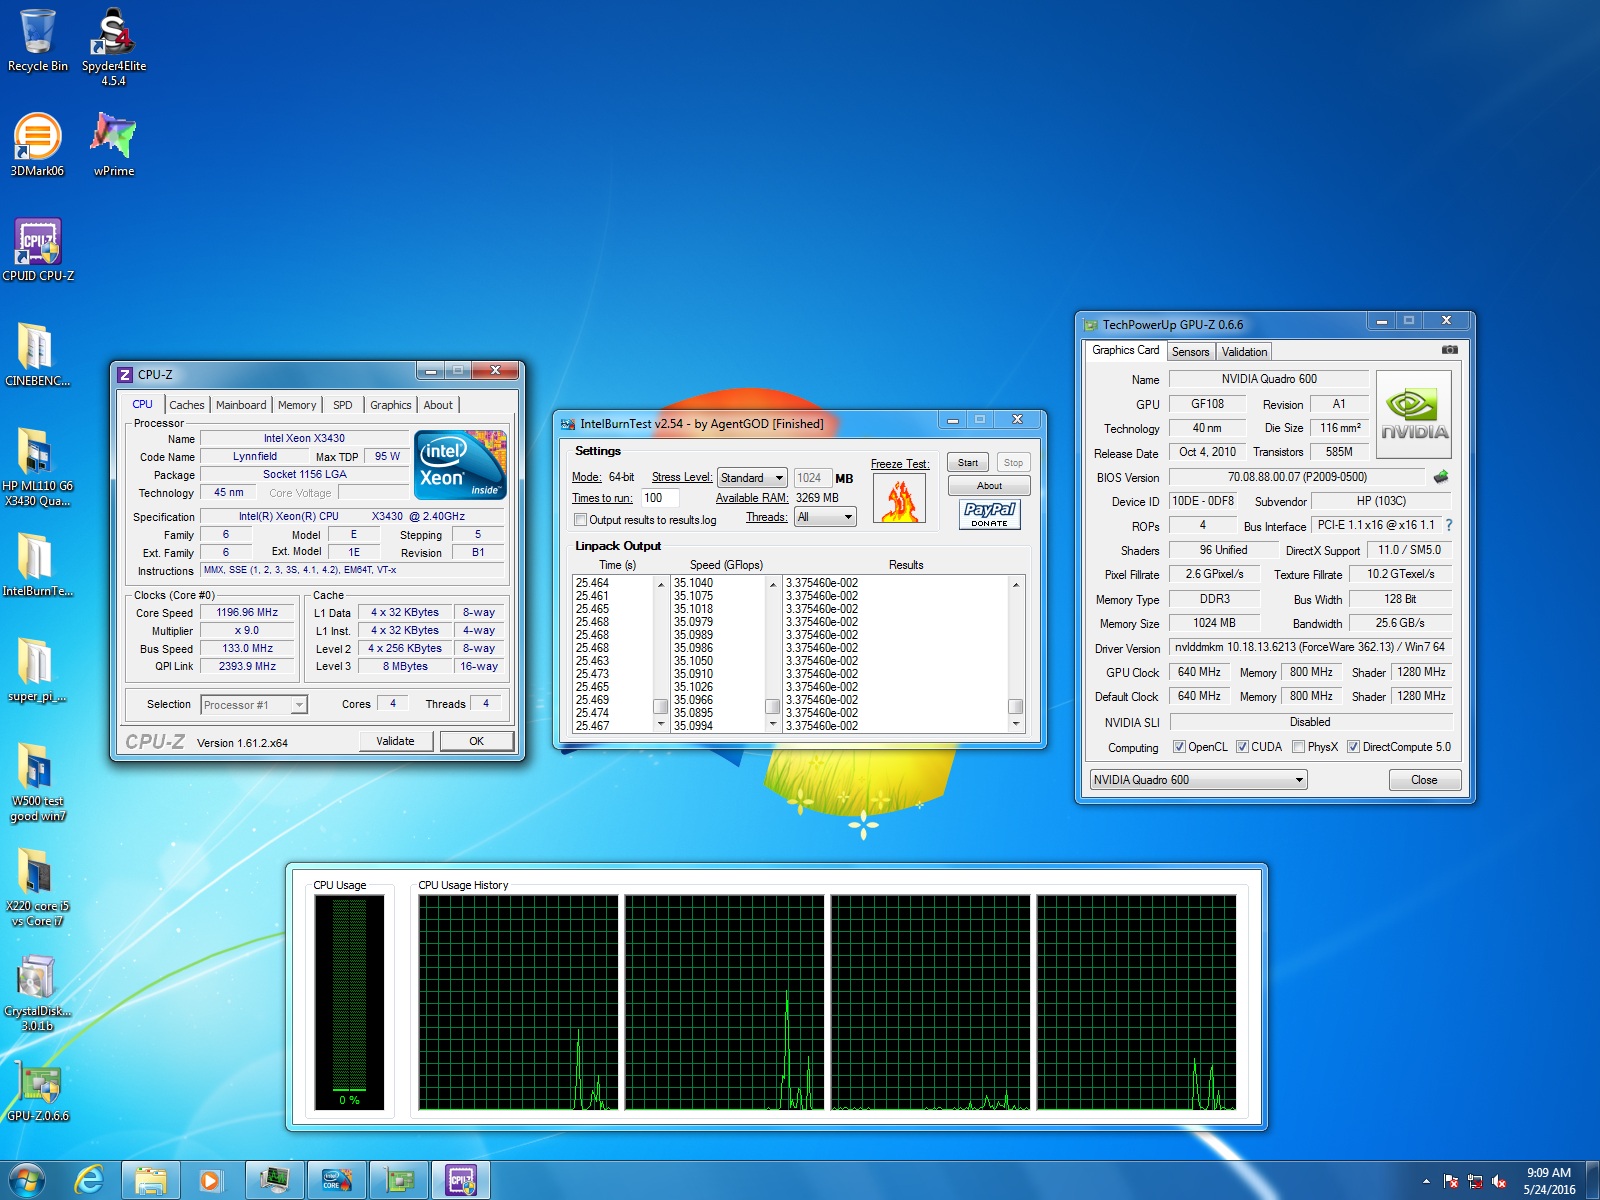The image size is (1600, 1200).
Task: Click the Speed column scrollbar thumb
Action: tap(772, 706)
